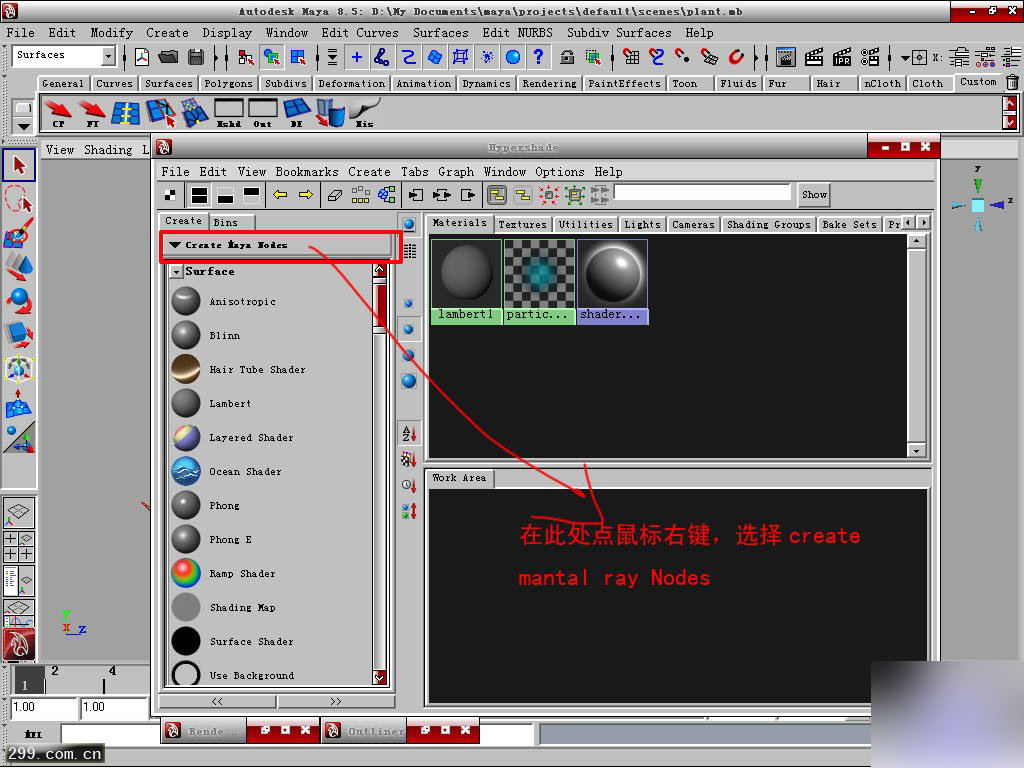Toggle show top and bottom tabs layout

(199, 195)
